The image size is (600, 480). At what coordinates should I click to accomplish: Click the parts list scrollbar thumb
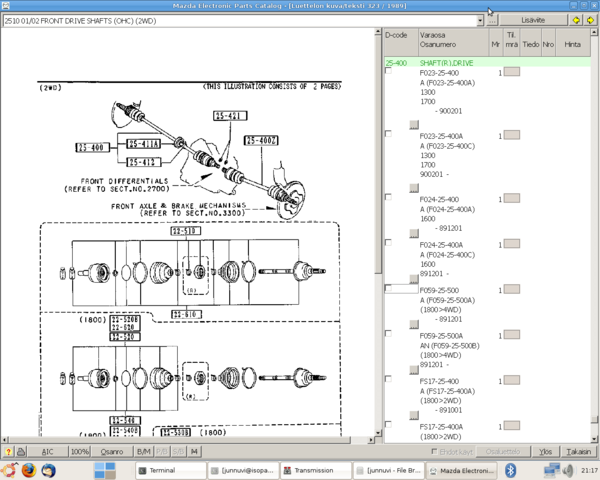pos(594,420)
